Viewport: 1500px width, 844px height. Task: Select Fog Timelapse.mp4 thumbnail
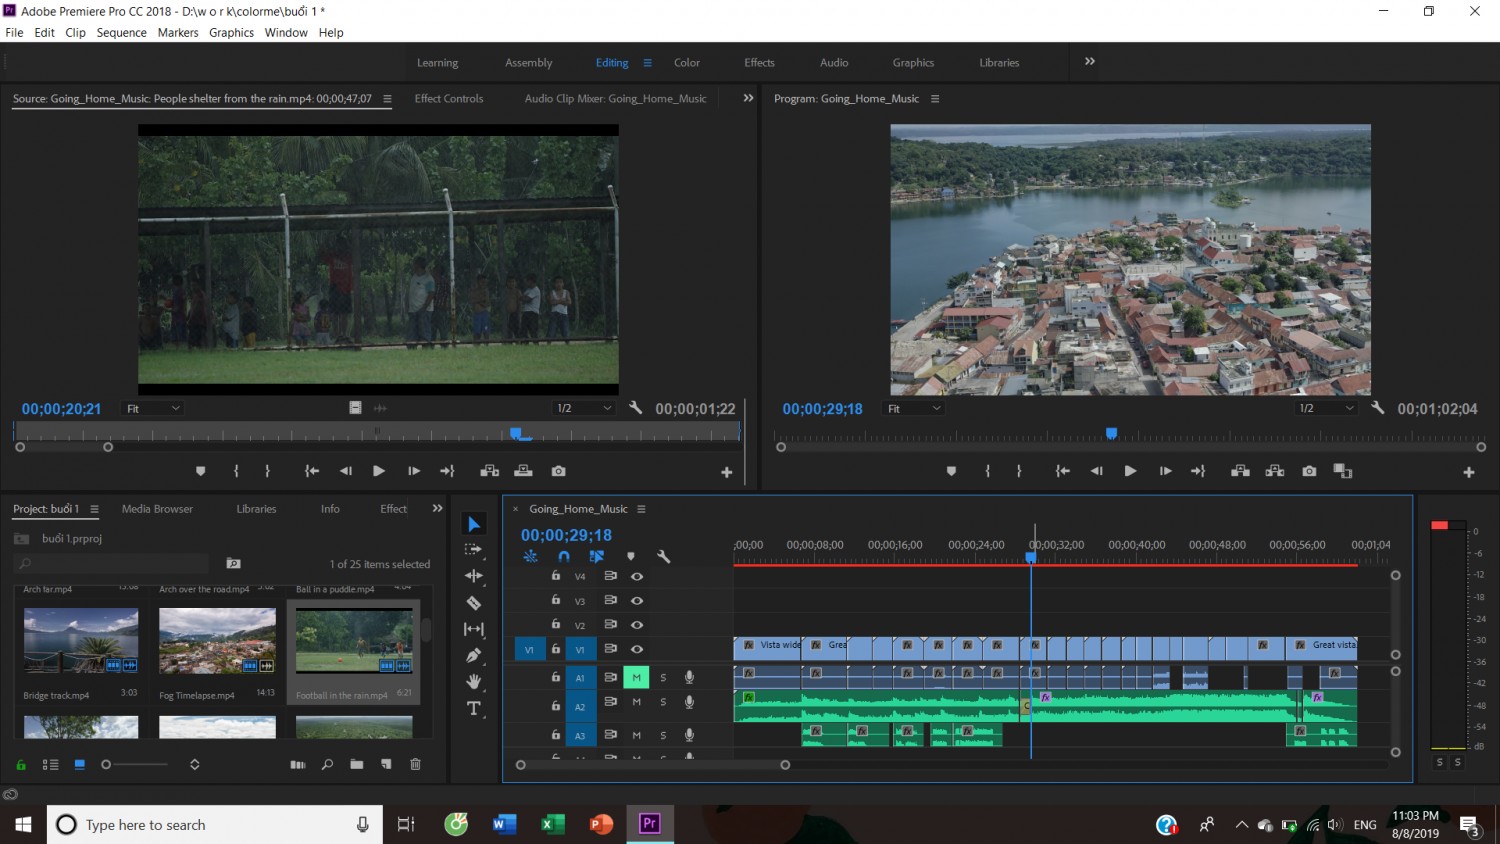tap(217, 640)
